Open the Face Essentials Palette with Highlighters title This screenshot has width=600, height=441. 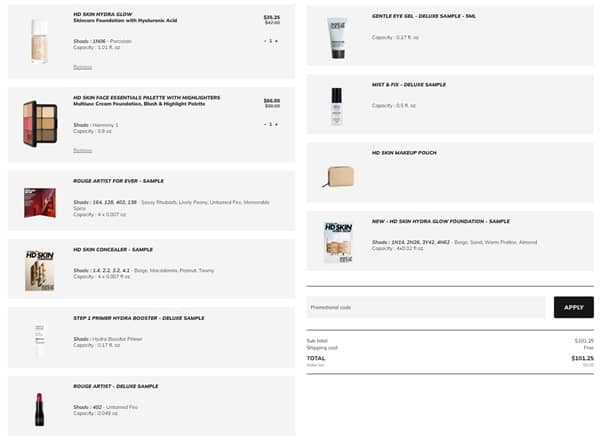click(x=147, y=98)
